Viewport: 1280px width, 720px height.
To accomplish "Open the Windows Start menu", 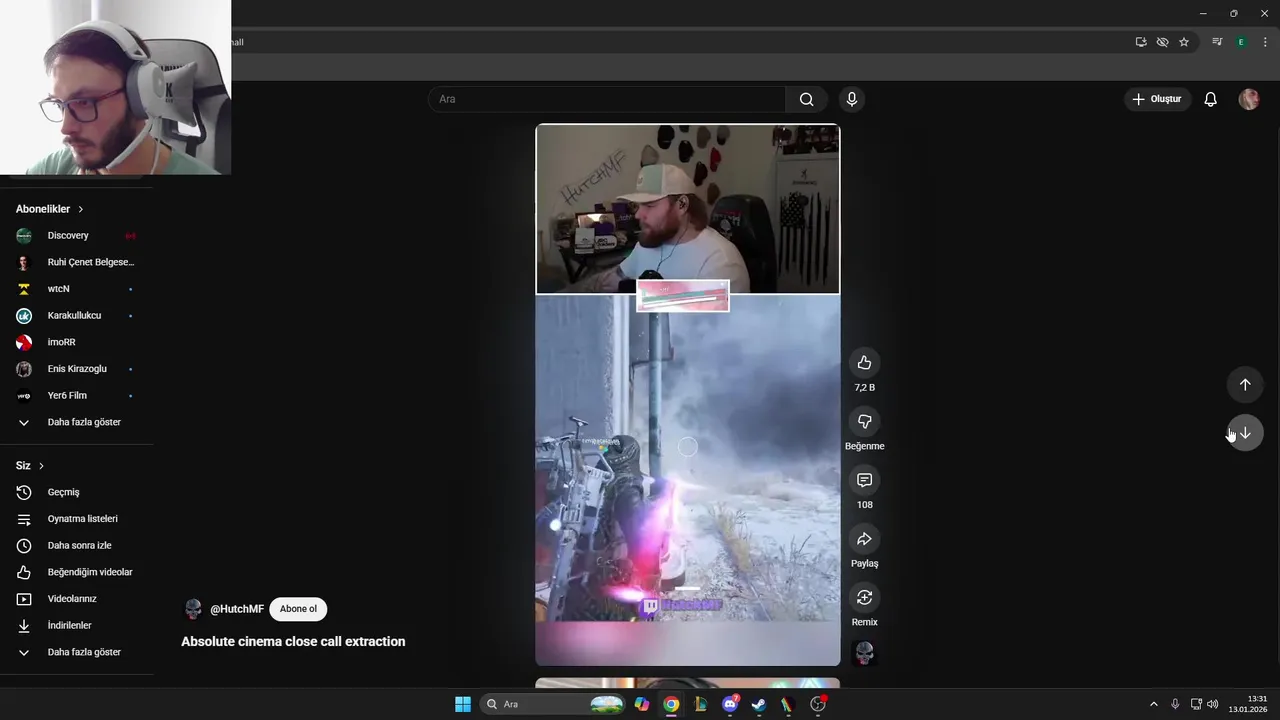I will pyautogui.click(x=463, y=704).
